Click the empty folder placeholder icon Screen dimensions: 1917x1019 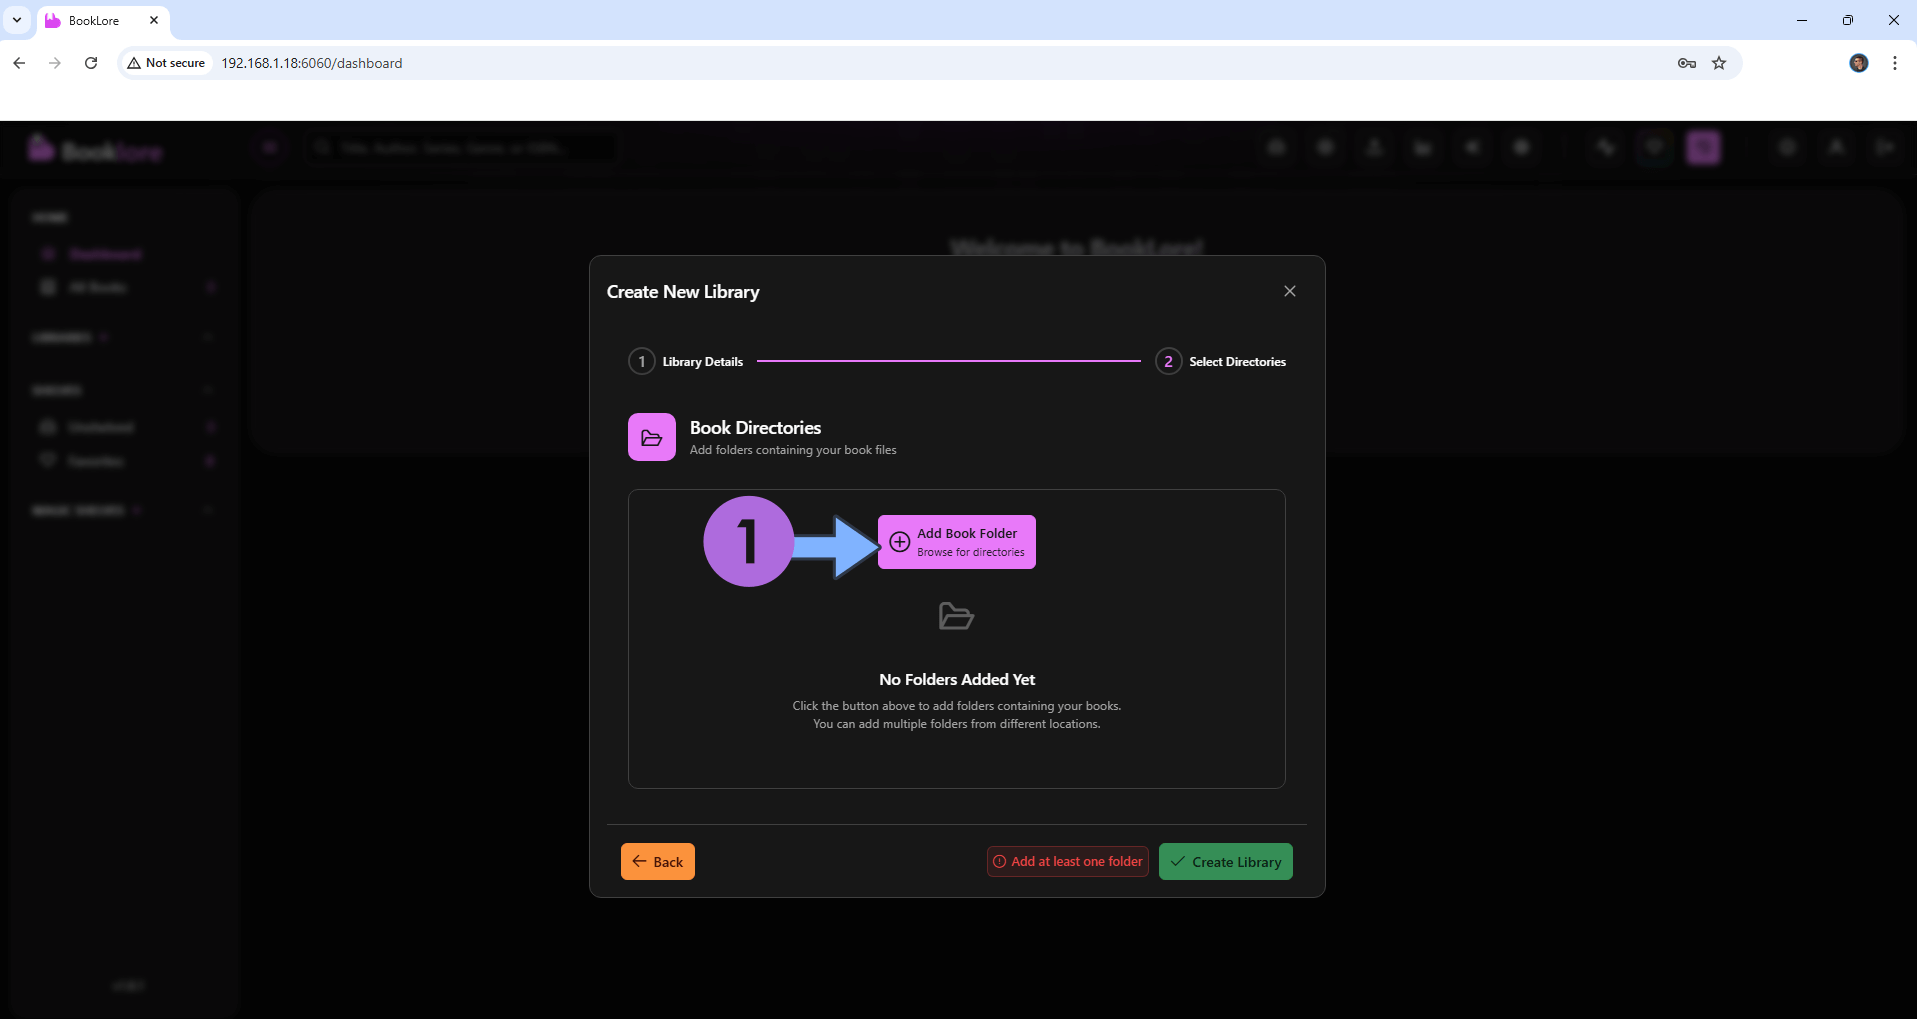[x=956, y=616]
